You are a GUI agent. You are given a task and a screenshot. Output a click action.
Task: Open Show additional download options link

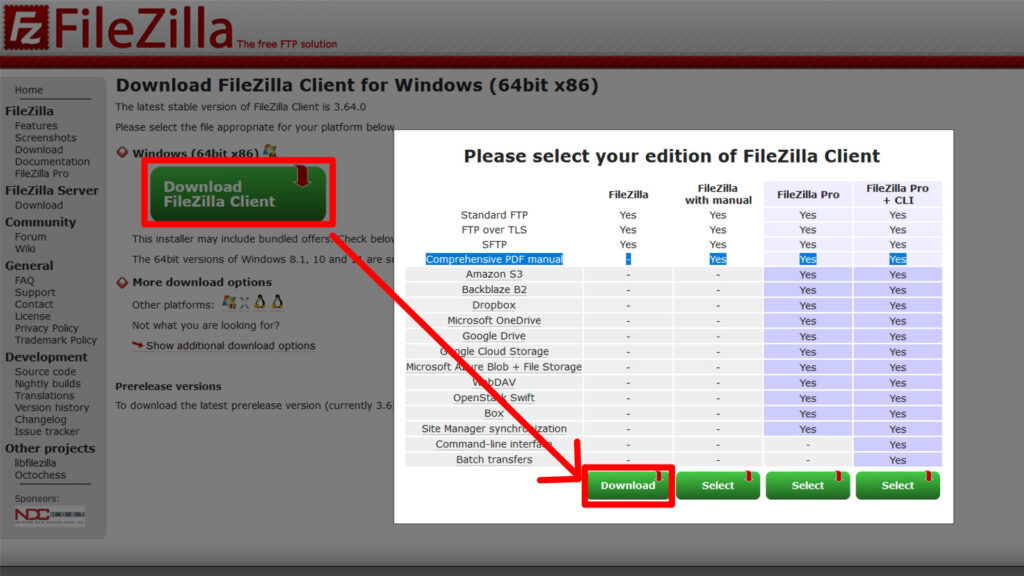[x=230, y=345]
